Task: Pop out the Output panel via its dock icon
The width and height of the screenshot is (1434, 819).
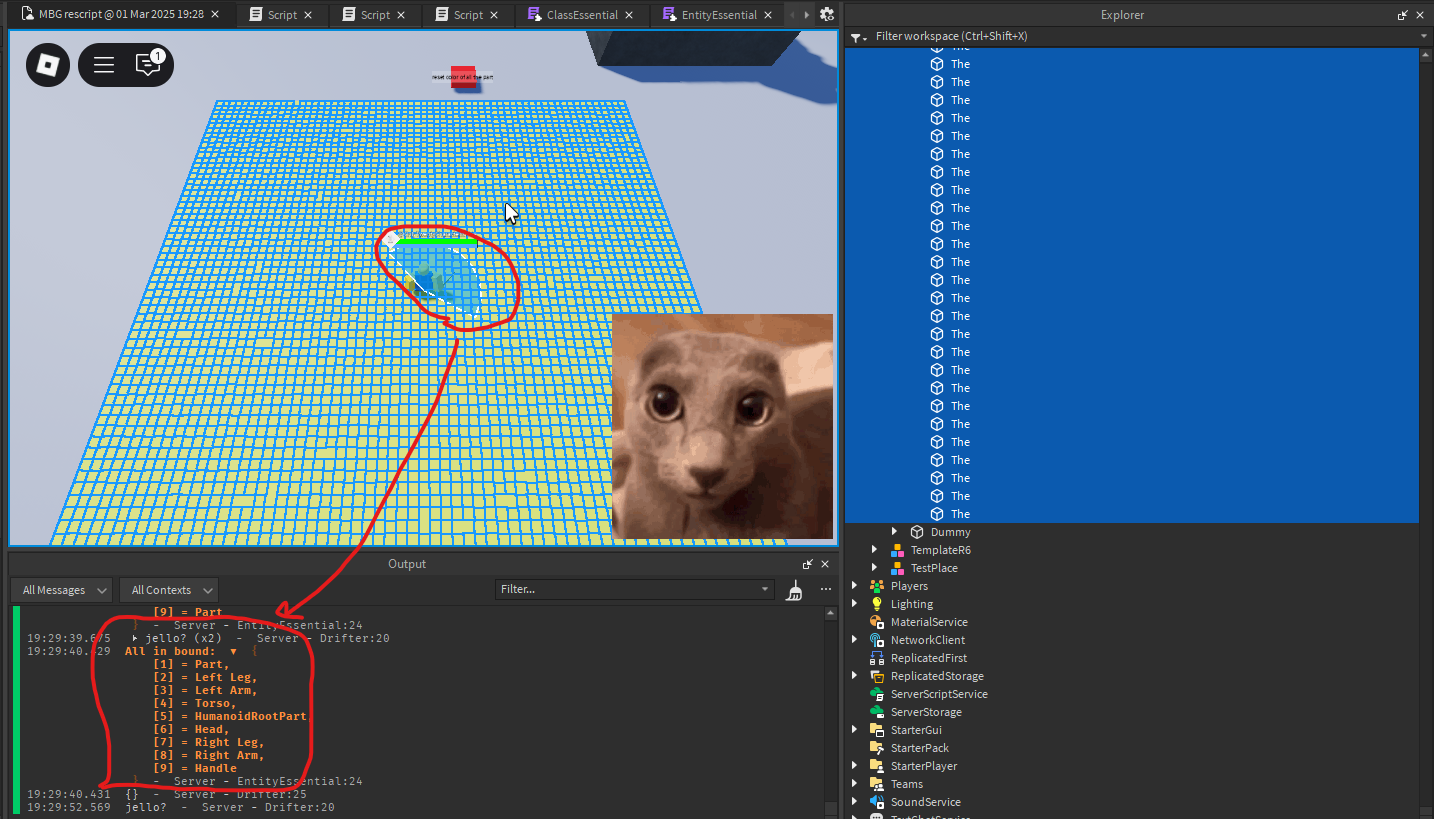Action: [807, 563]
